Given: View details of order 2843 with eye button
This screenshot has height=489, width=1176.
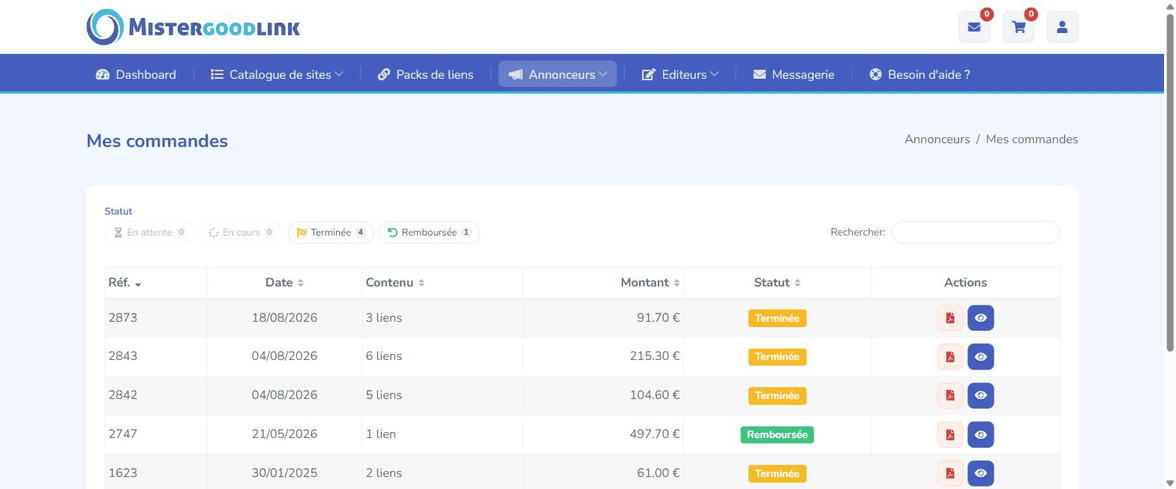Looking at the screenshot, I should pos(980,357).
